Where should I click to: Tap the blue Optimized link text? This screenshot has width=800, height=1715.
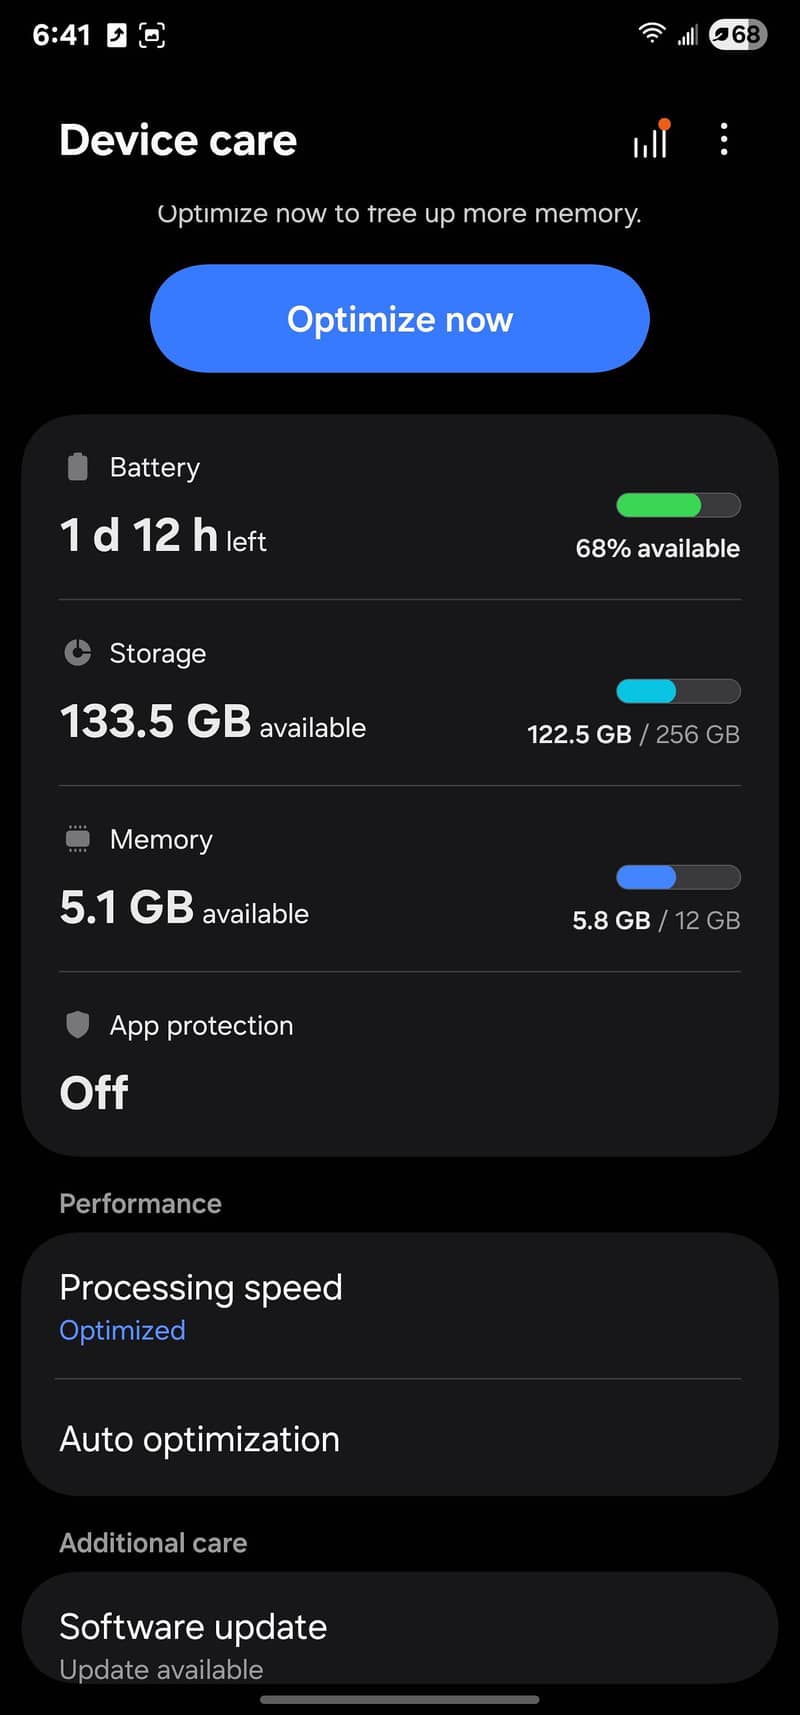click(x=122, y=1330)
